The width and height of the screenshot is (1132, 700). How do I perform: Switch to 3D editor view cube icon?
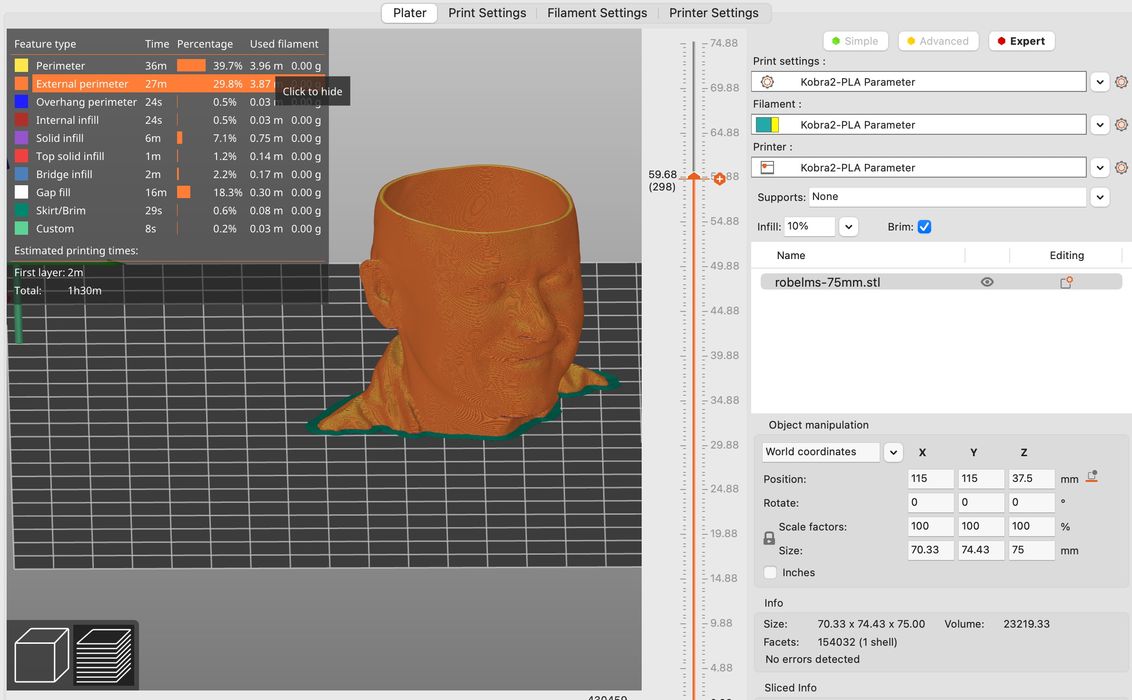pos(41,655)
